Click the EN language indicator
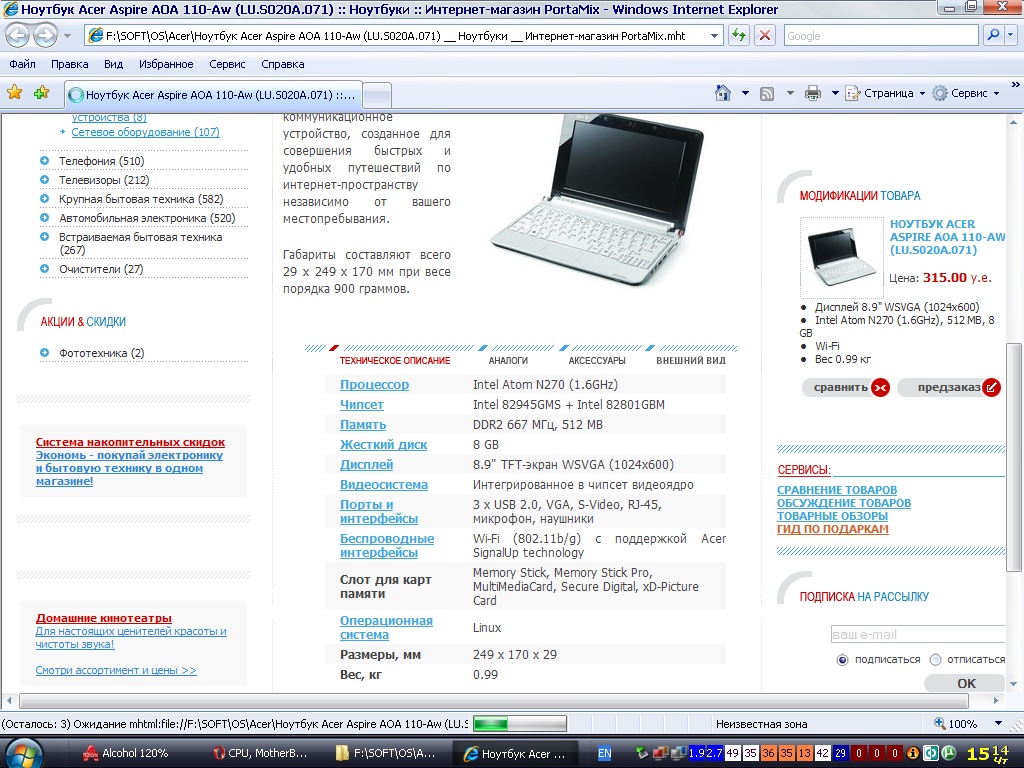Viewport: 1024px width, 768px height. (605, 753)
